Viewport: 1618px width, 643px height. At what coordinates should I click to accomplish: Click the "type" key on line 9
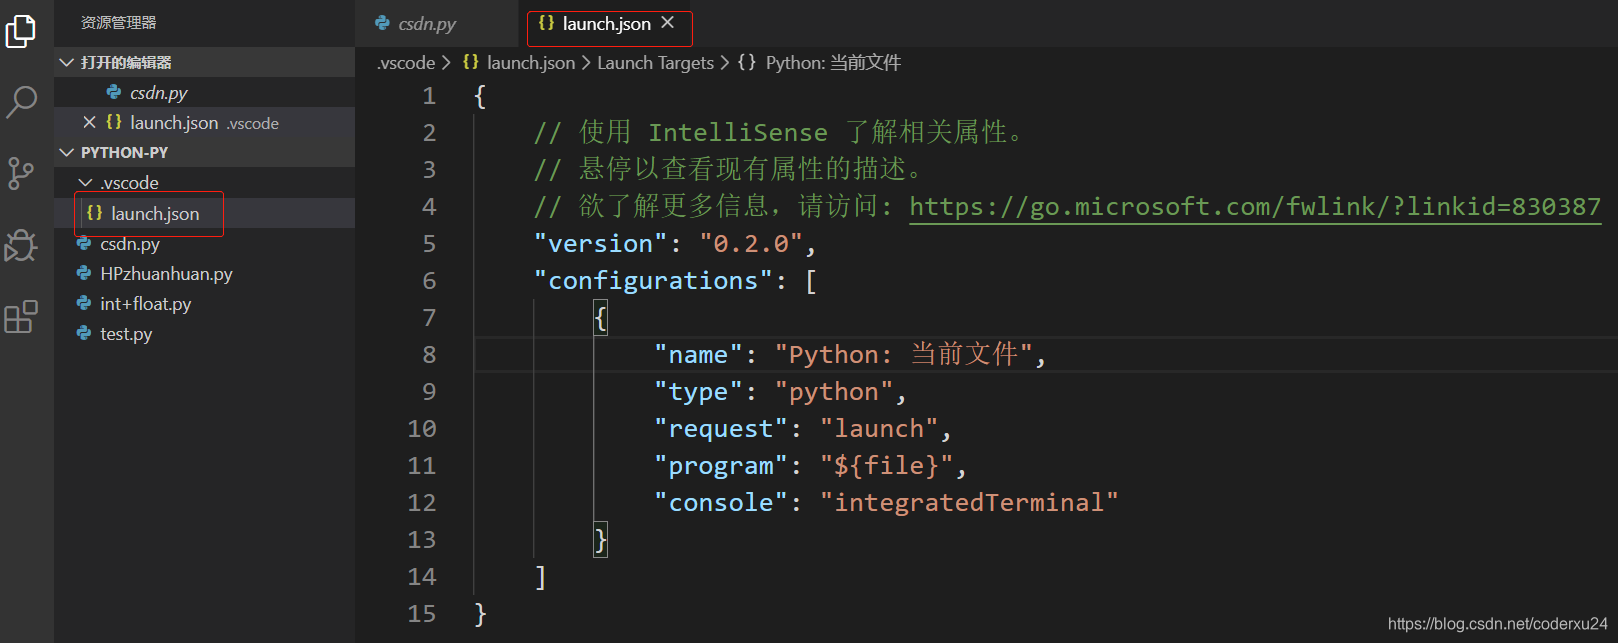(698, 392)
